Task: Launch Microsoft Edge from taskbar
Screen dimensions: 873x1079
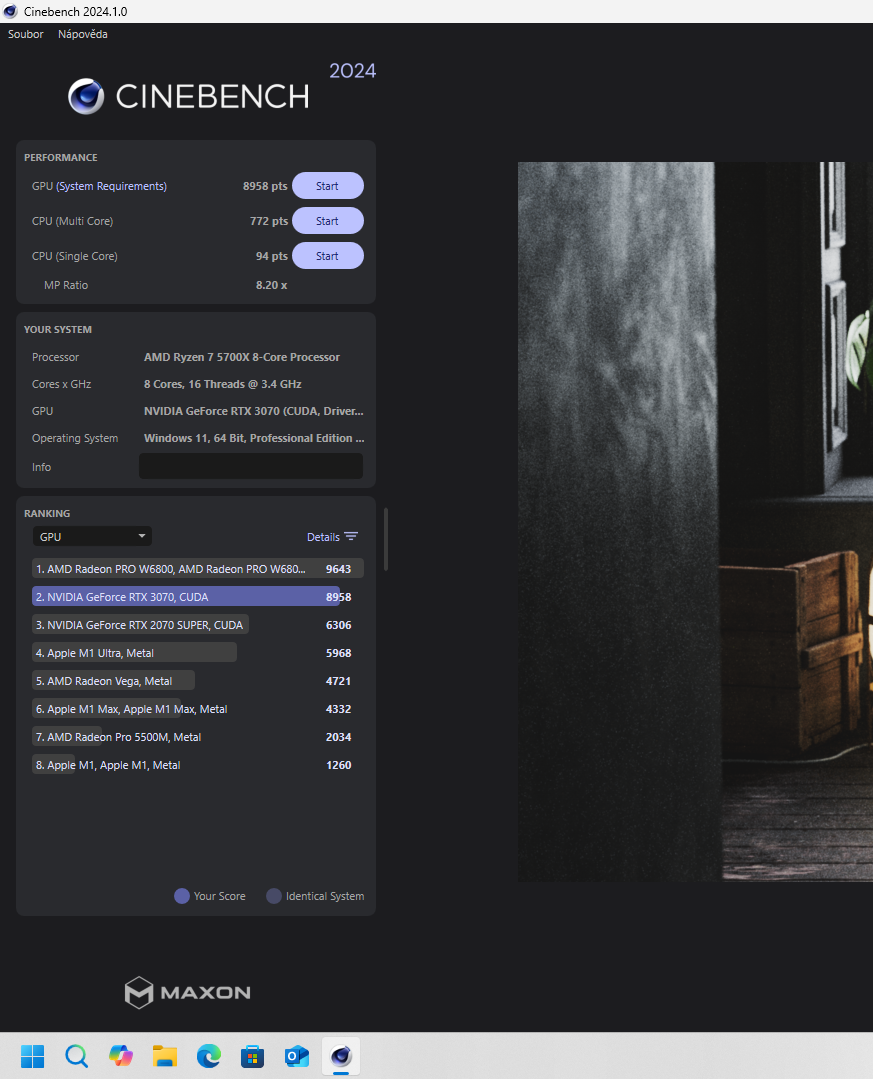Action: 209,1056
